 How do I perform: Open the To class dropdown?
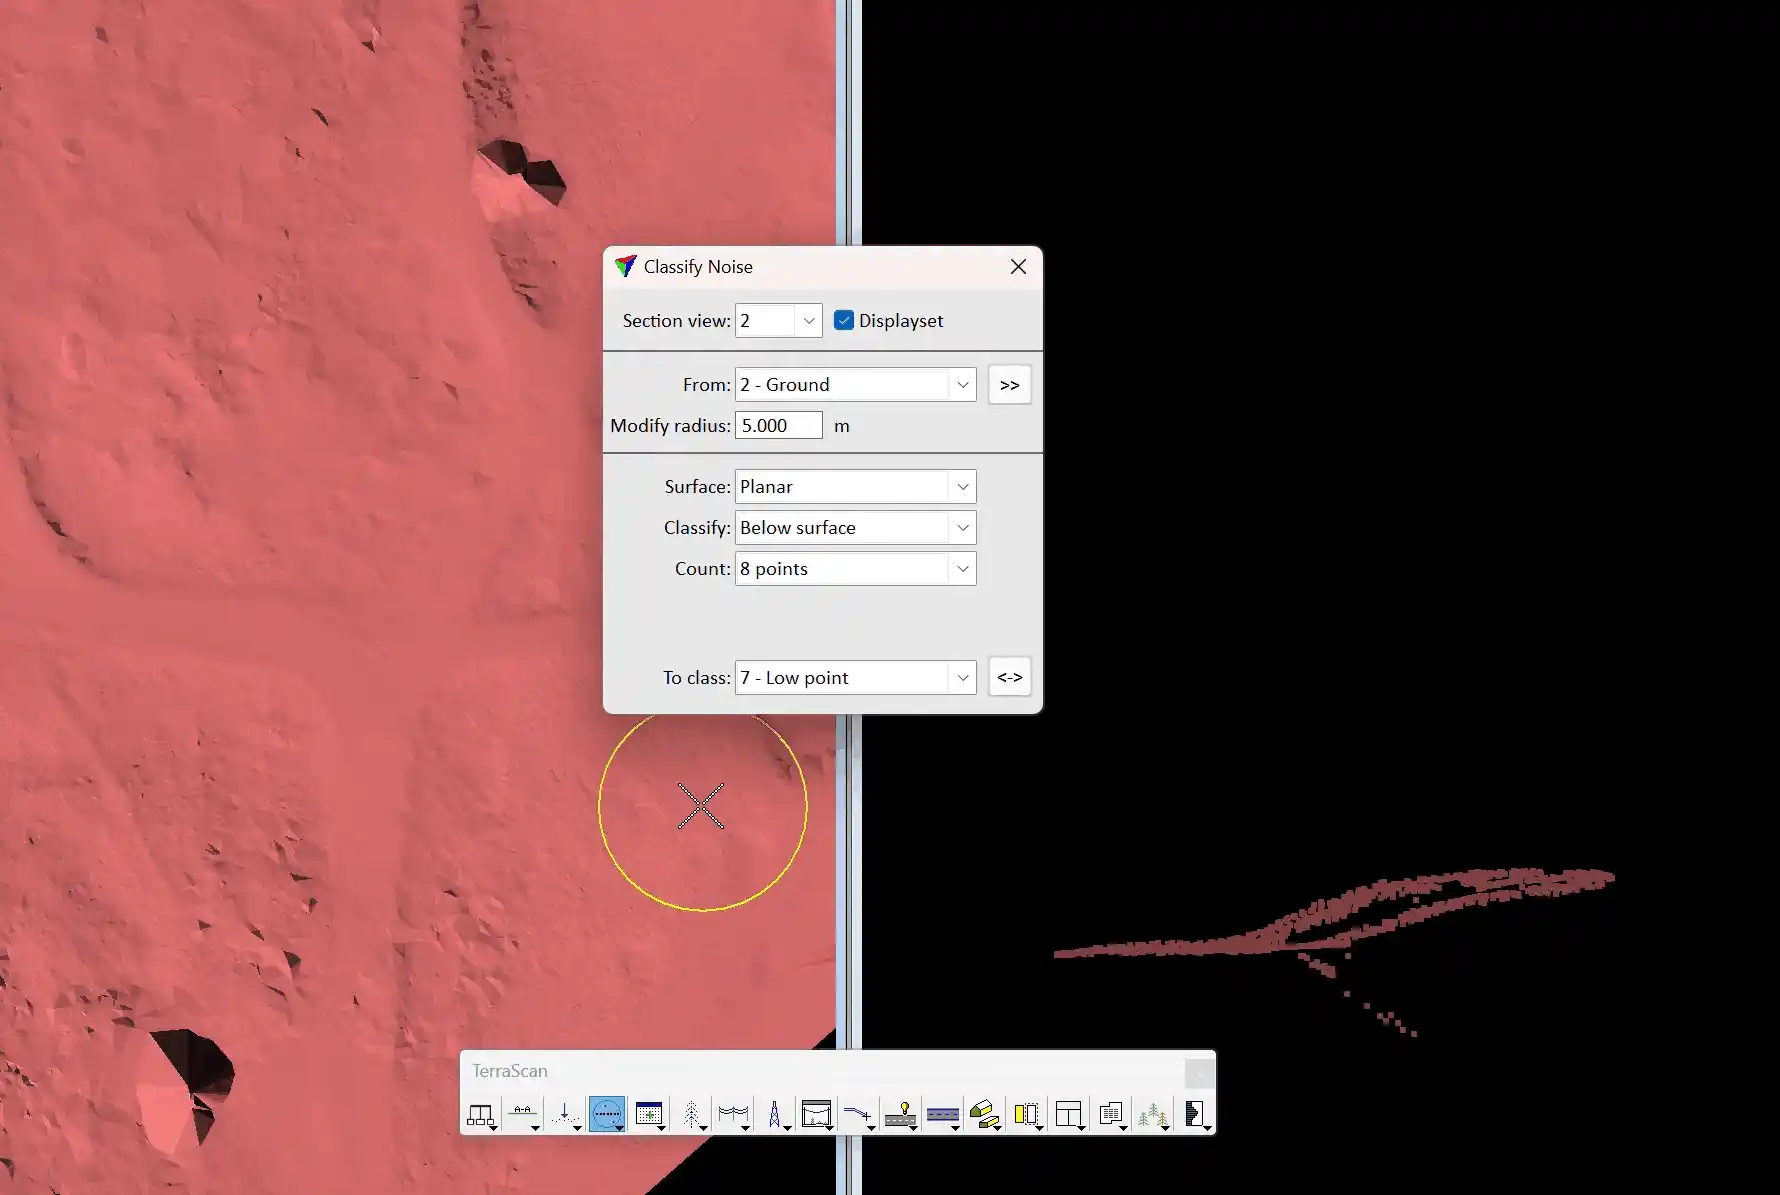tap(962, 678)
